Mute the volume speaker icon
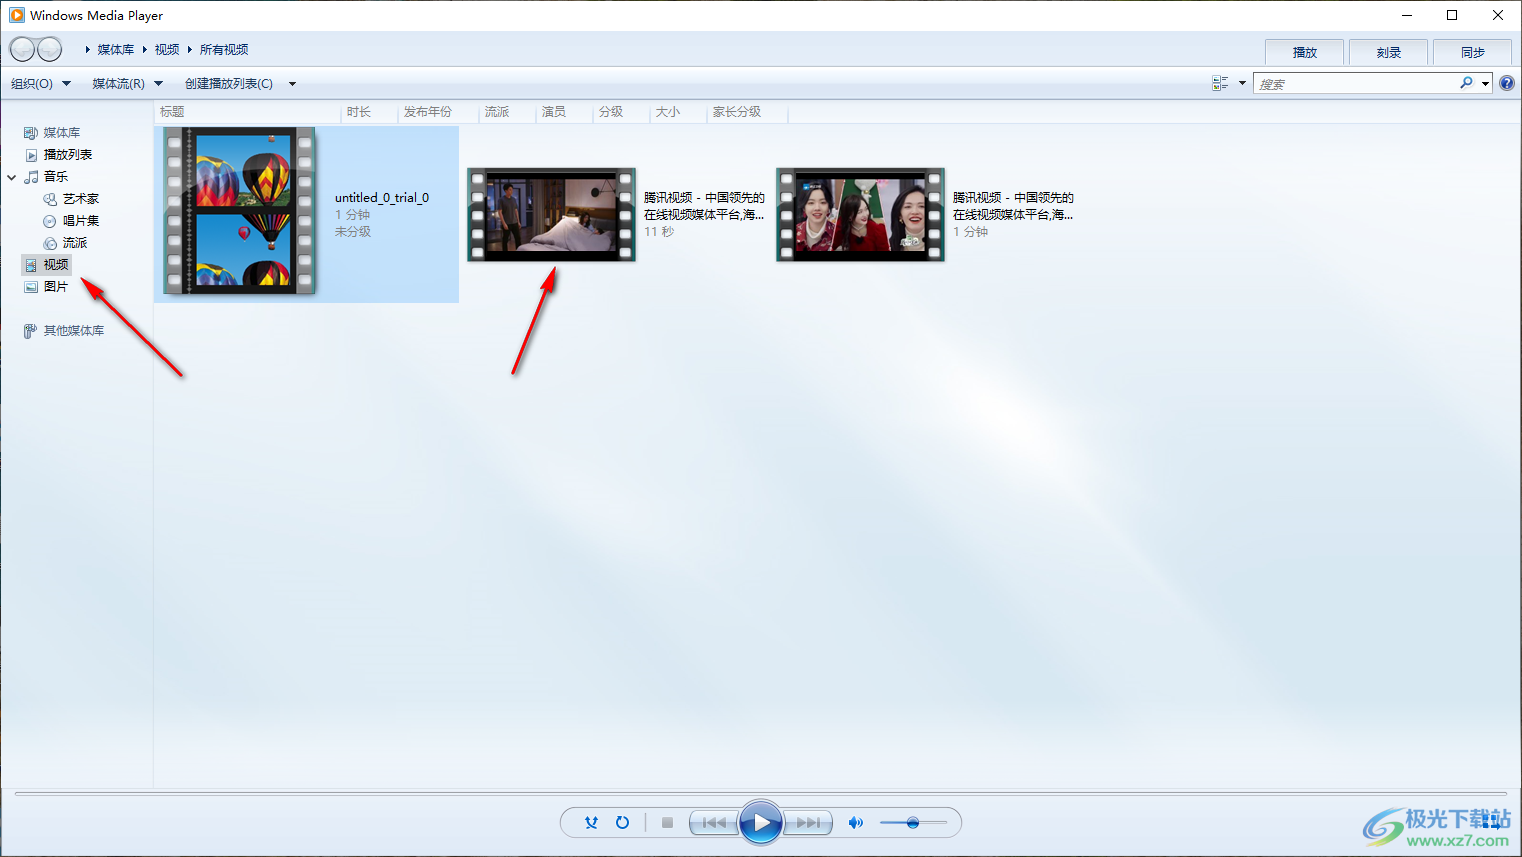The width and height of the screenshot is (1522, 857). [855, 823]
